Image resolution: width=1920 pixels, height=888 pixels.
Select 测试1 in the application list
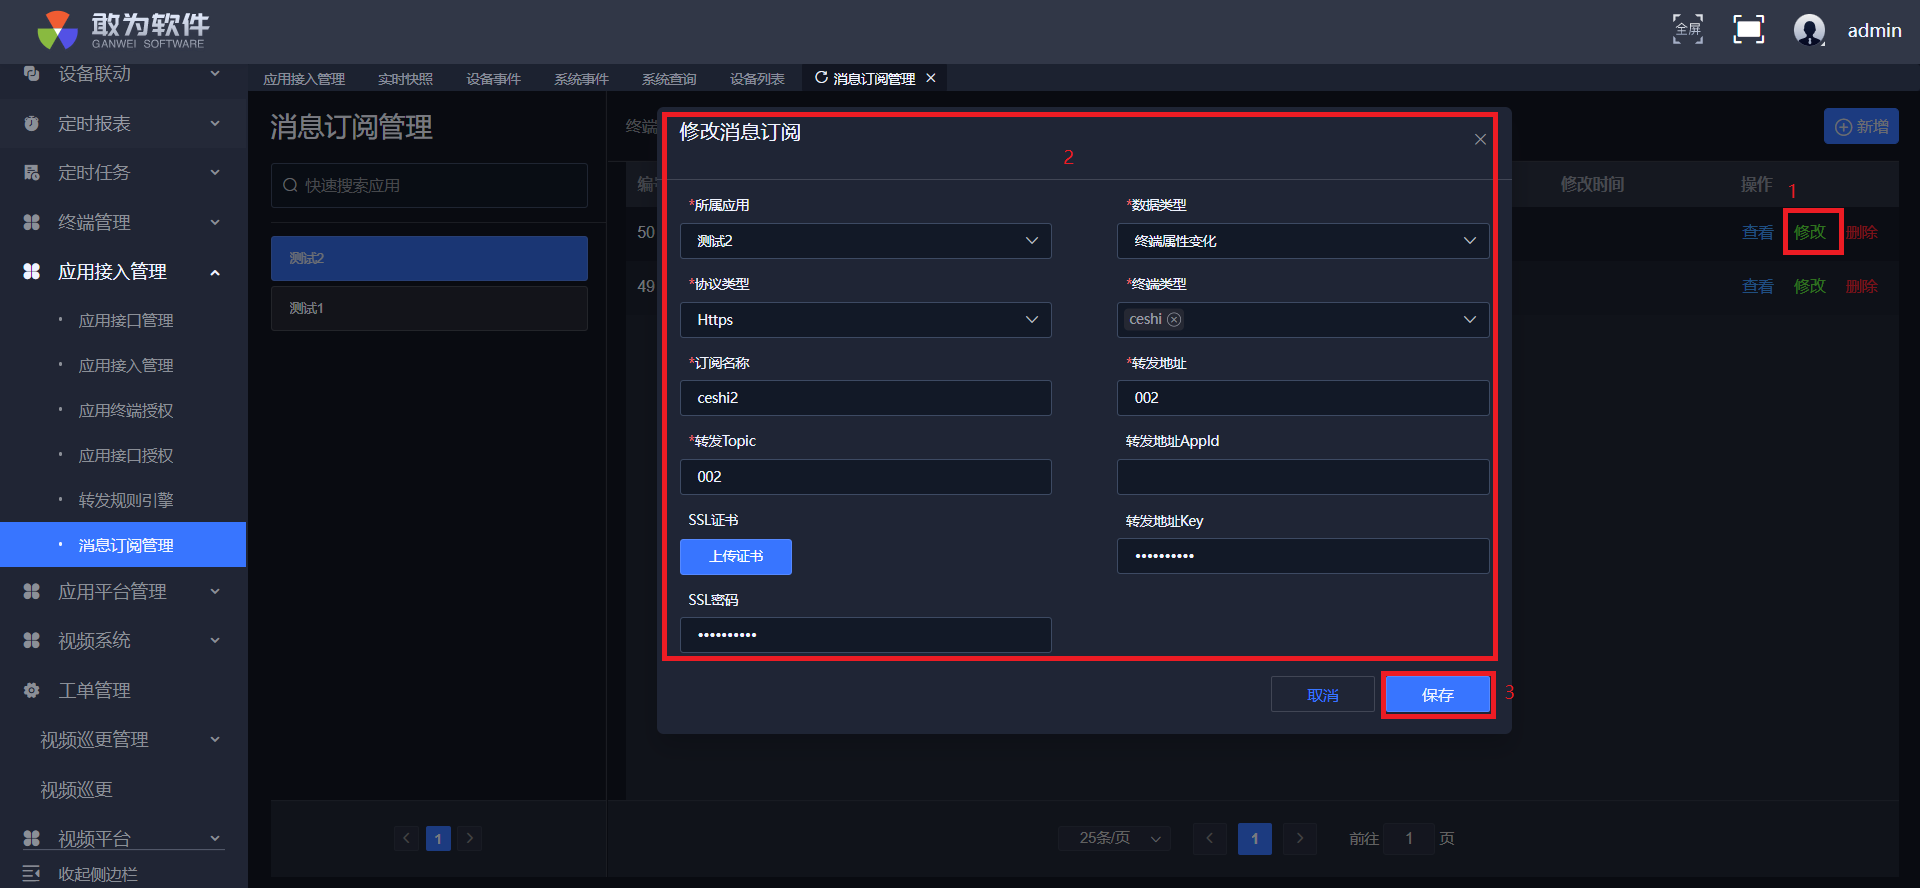(429, 308)
